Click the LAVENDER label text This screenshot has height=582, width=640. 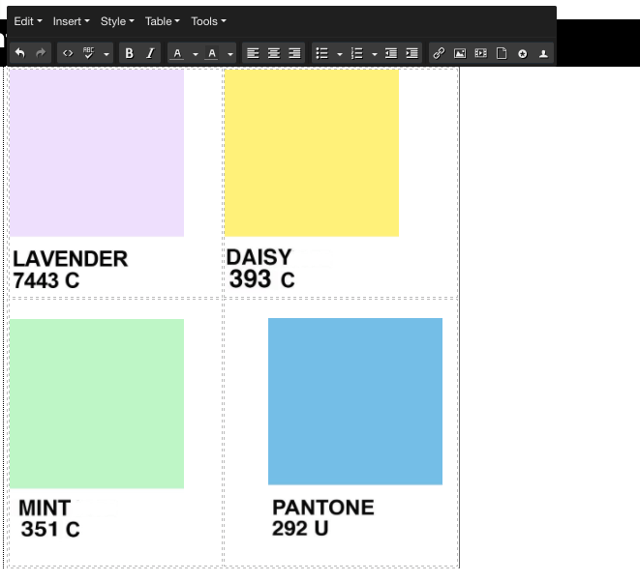coord(70,259)
